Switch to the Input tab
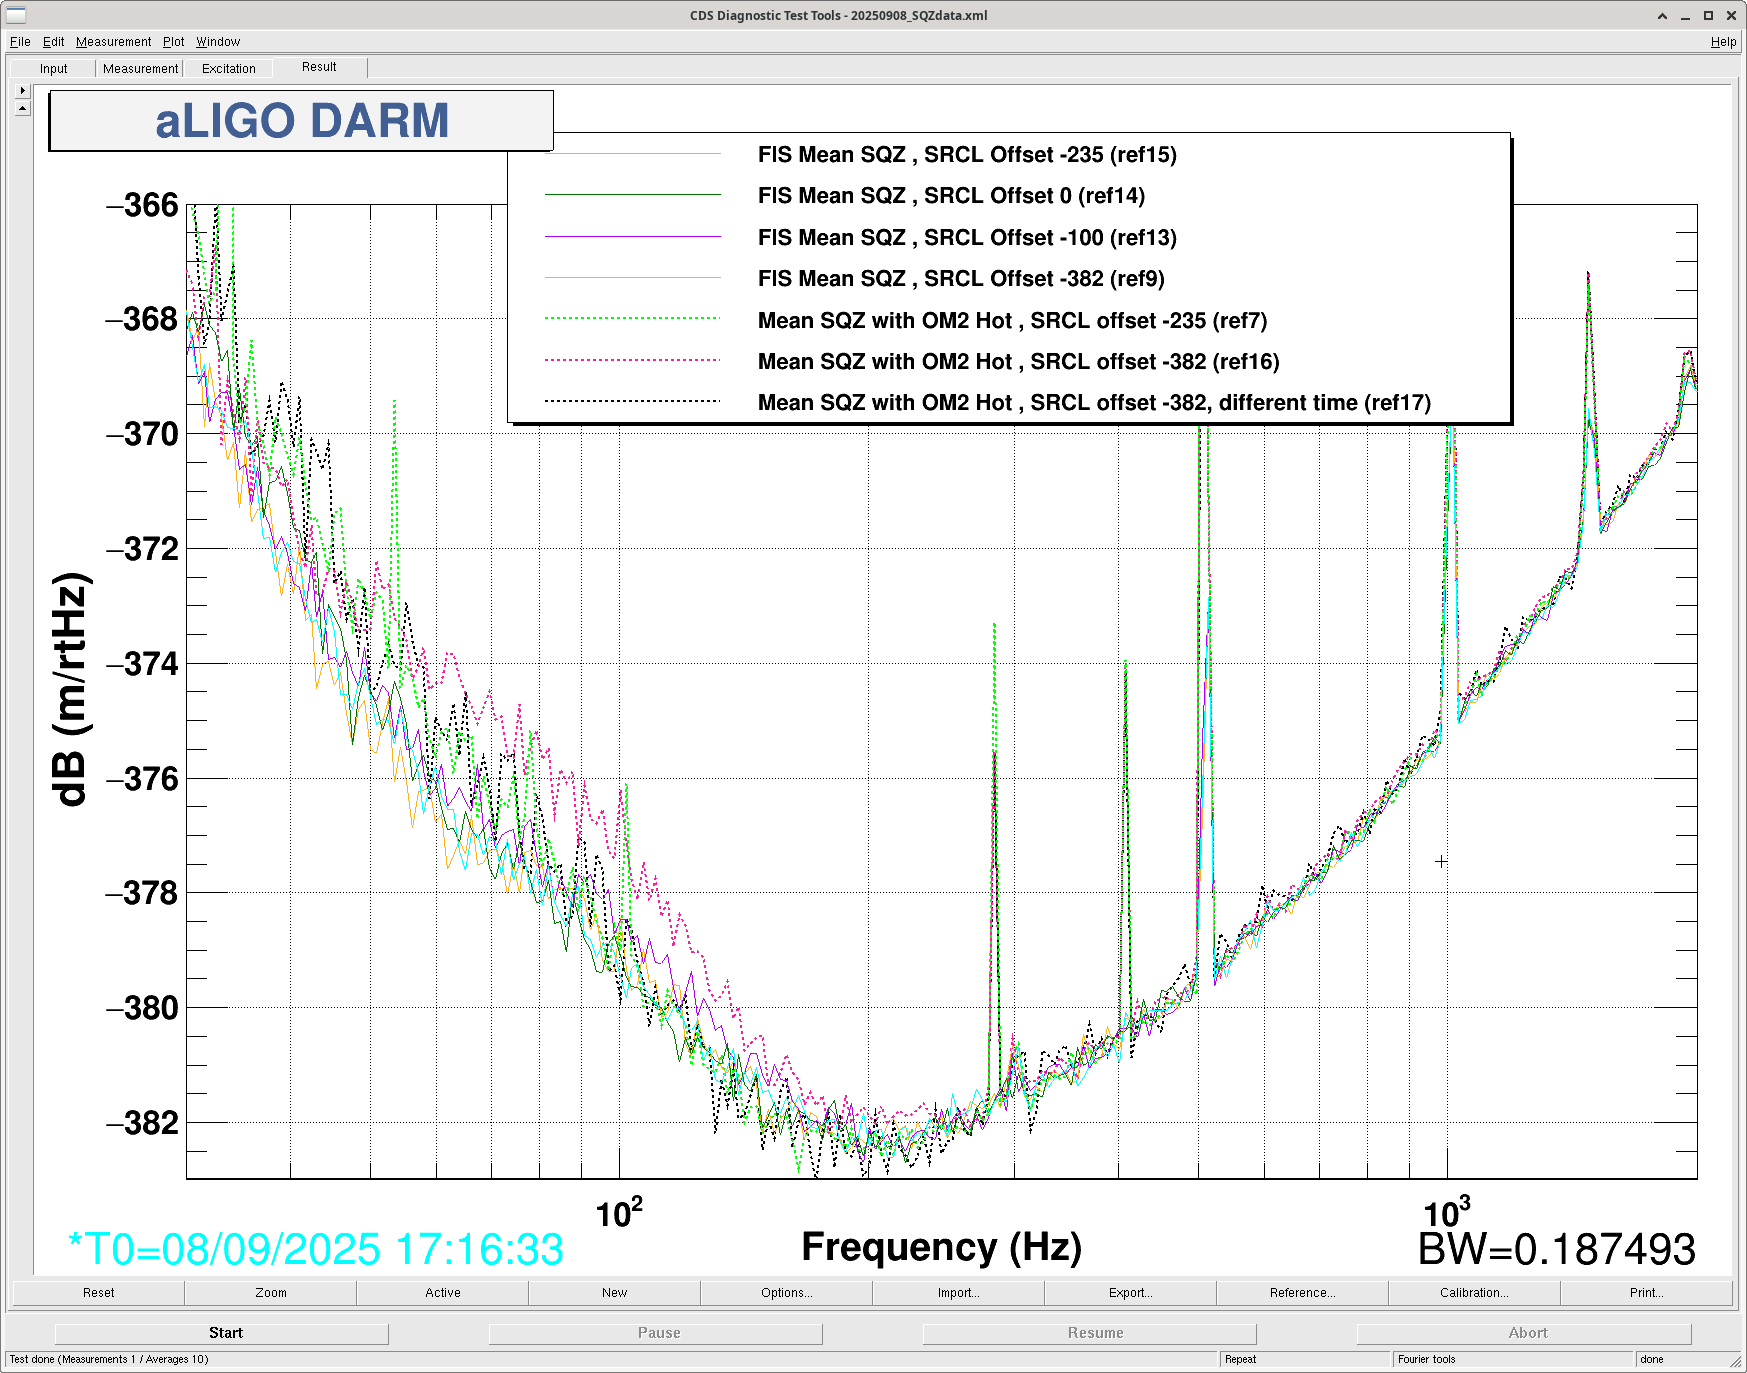Viewport: 1747px width, 1373px height. (54, 69)
